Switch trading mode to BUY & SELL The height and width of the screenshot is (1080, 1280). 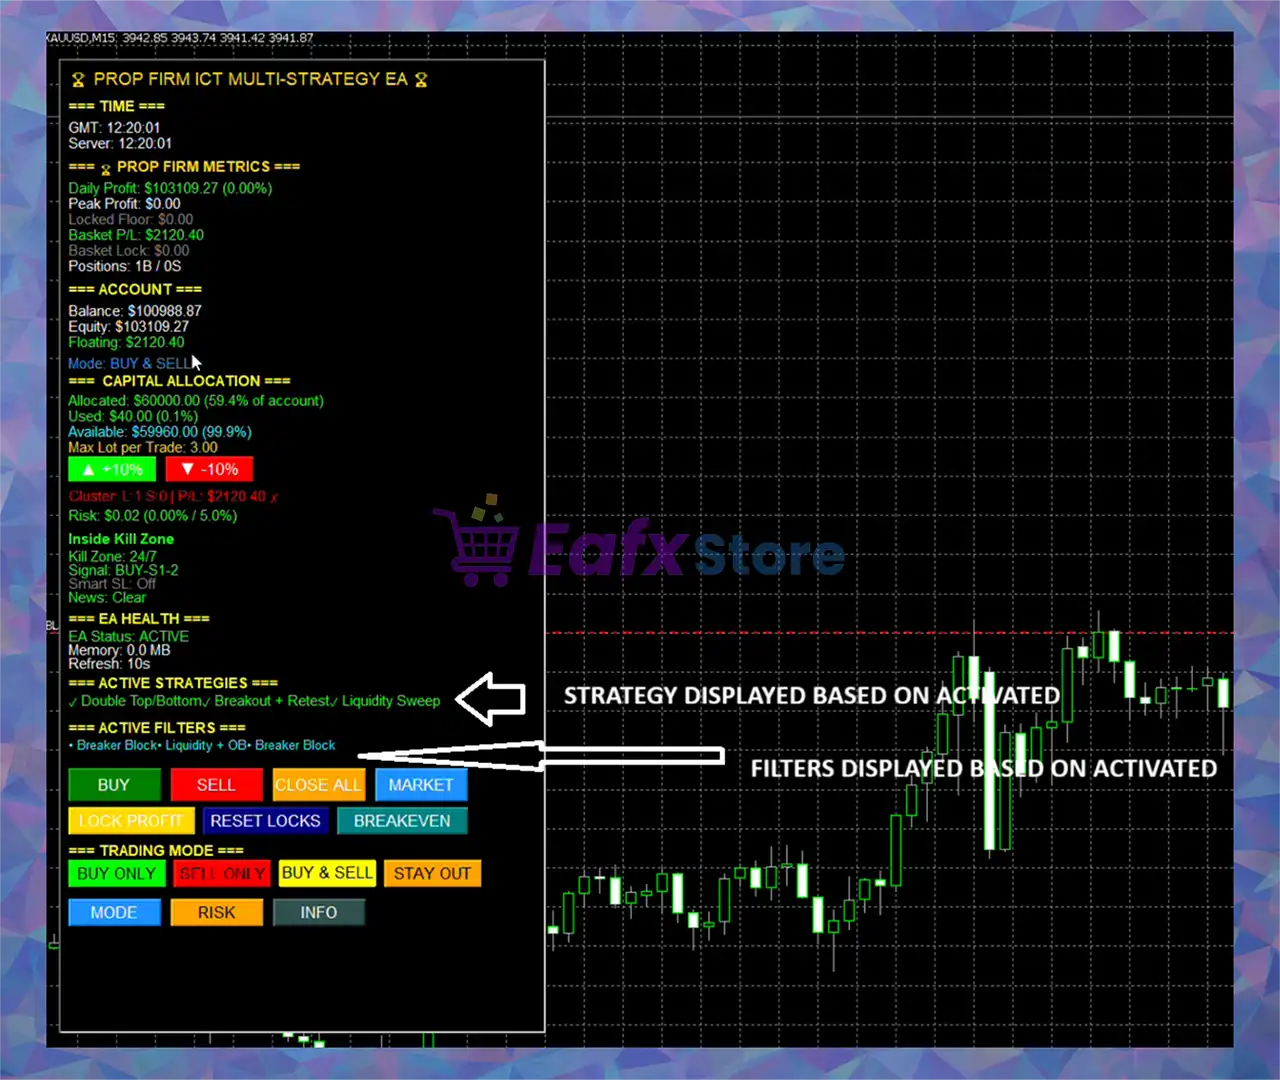click(x=327, y=873)
